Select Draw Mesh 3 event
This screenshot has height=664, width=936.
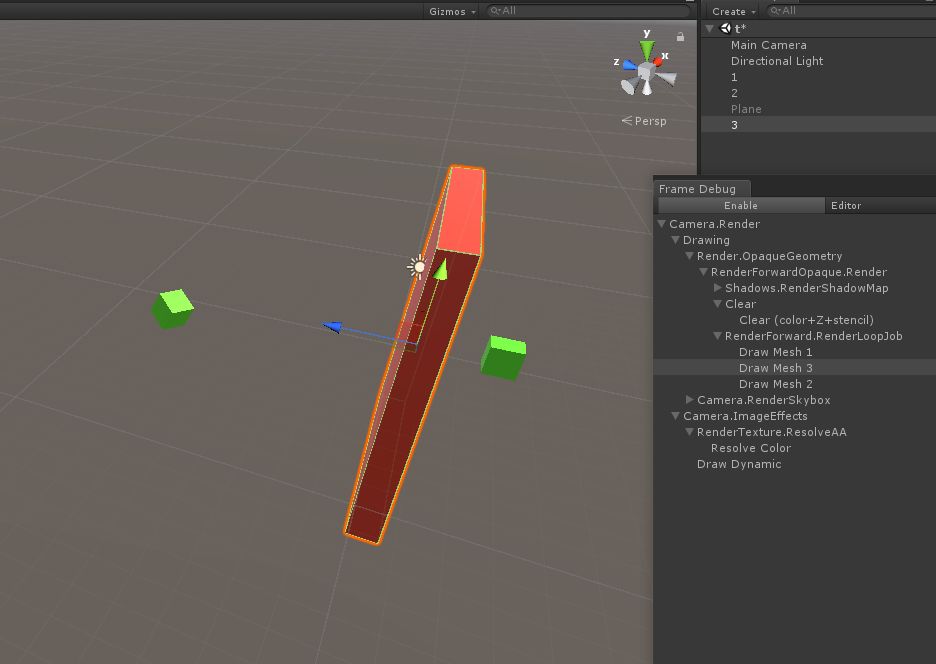click(x=775, y=368)
